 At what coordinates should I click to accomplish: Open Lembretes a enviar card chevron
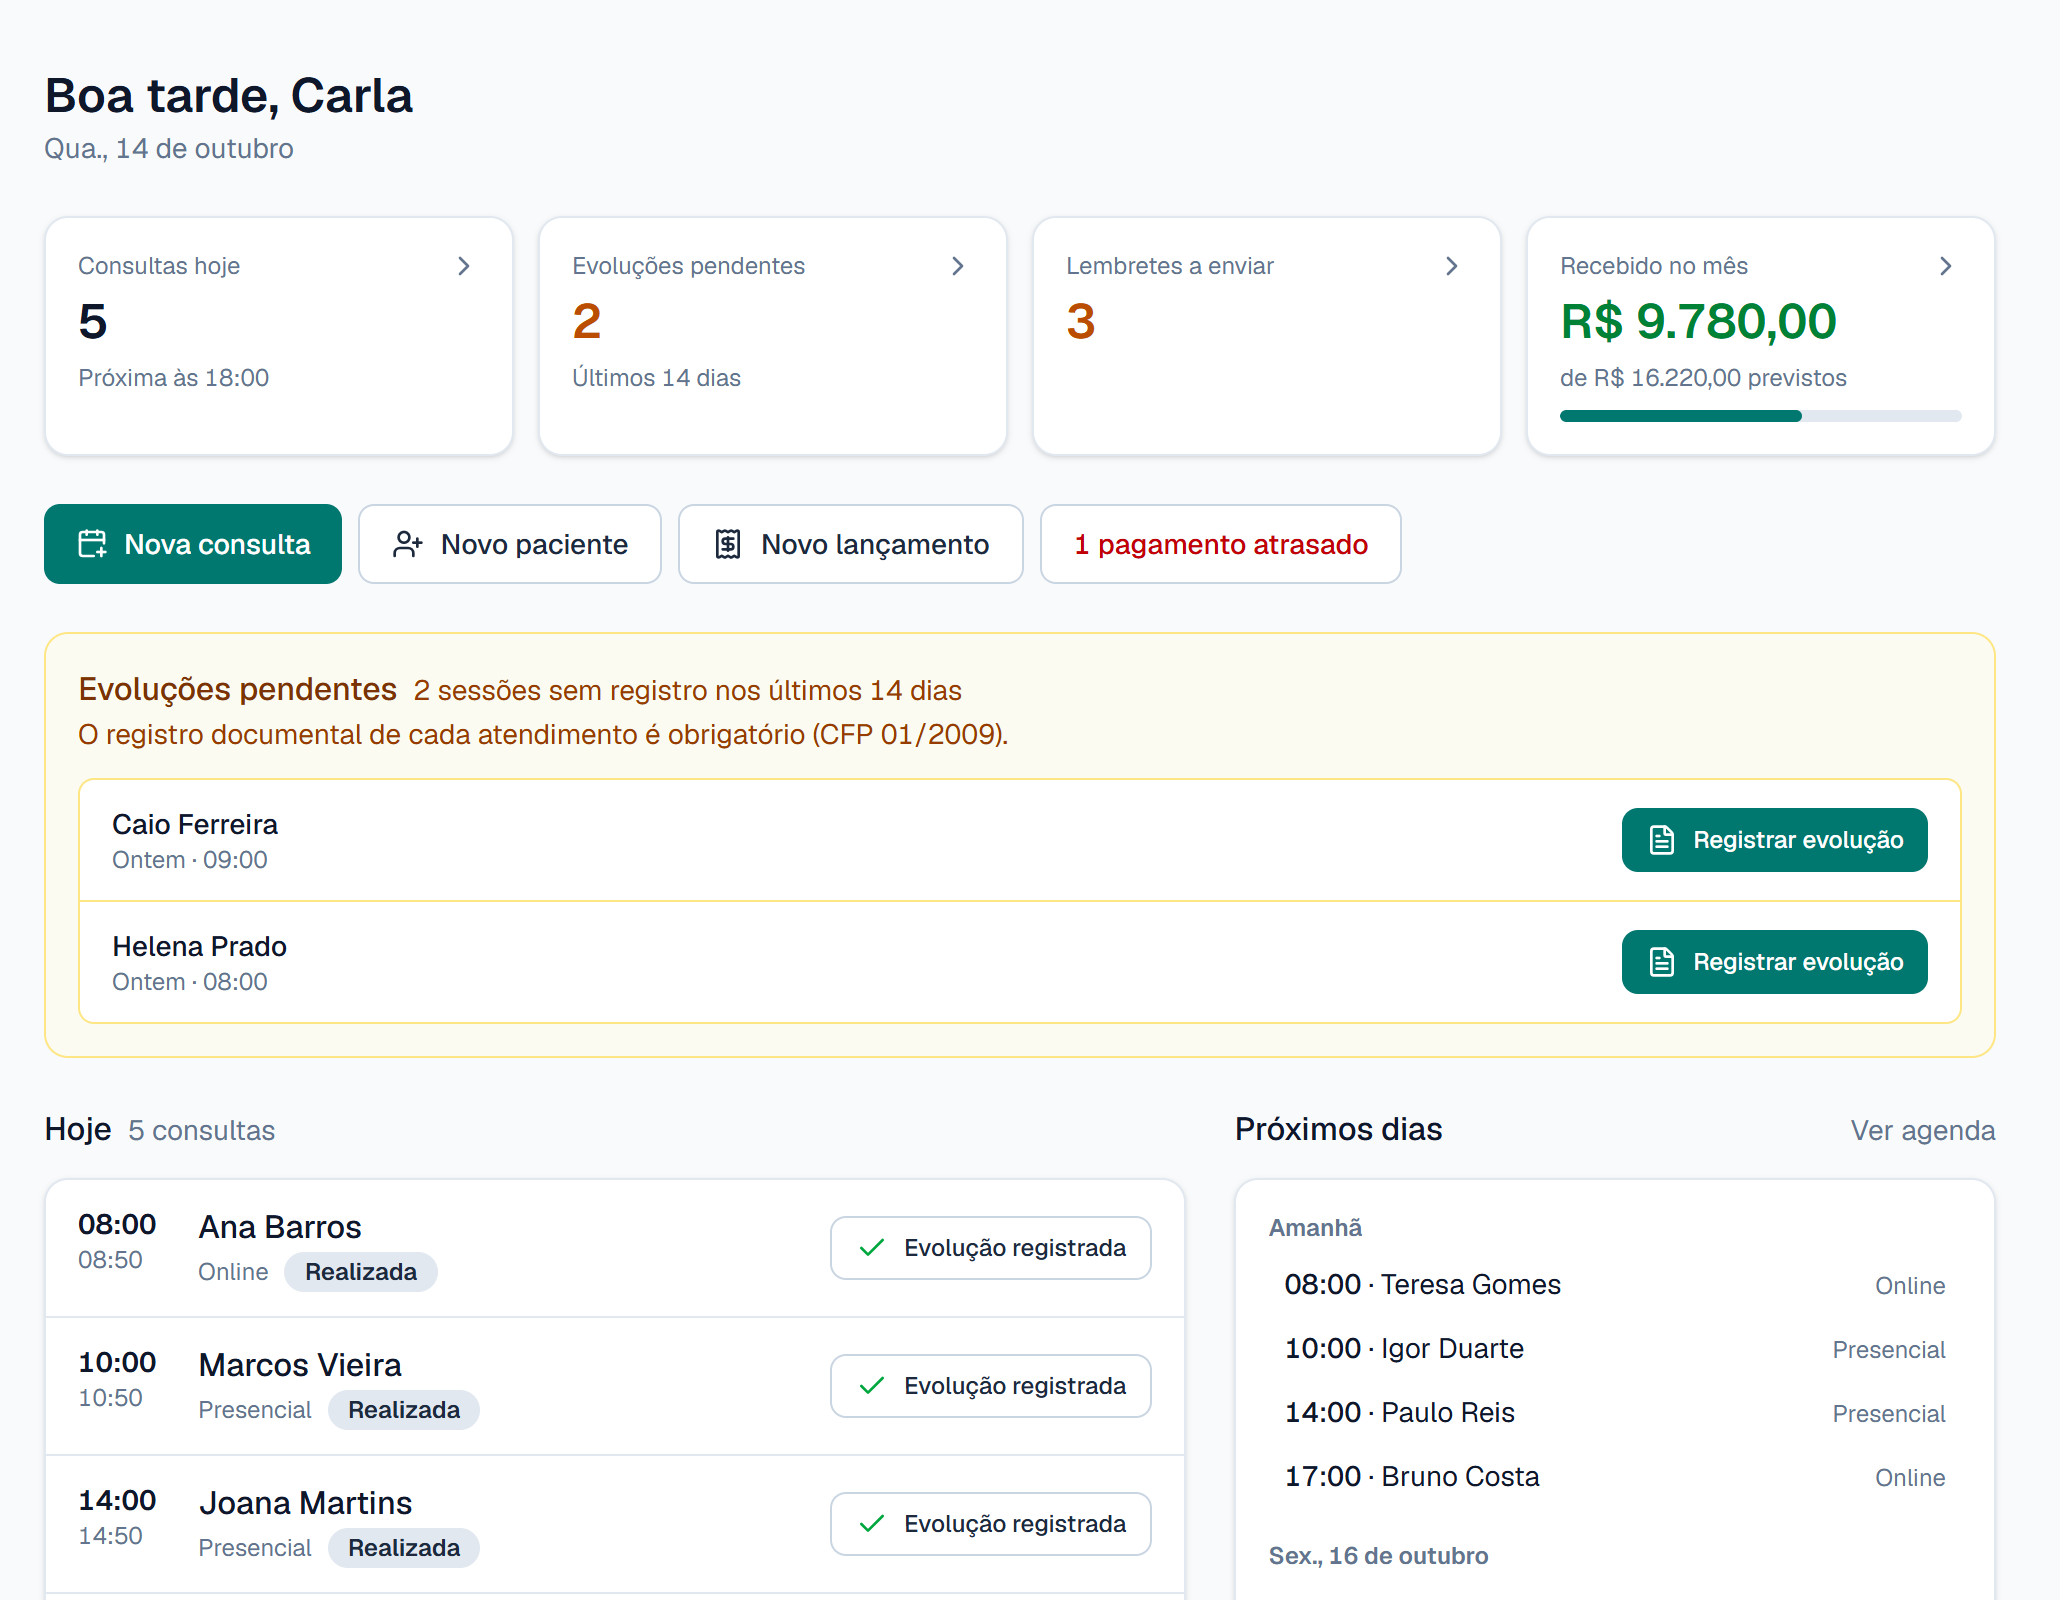(1452, 266)
